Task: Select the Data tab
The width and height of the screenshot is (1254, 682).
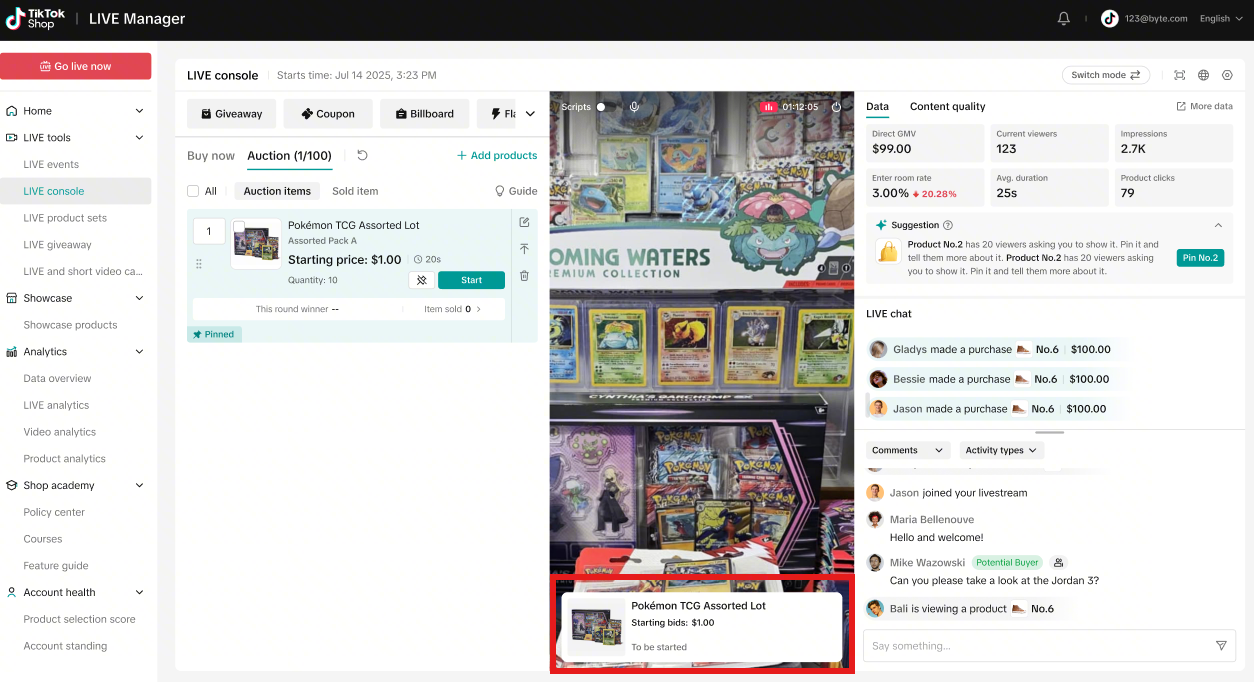Action: pos(877,106)
